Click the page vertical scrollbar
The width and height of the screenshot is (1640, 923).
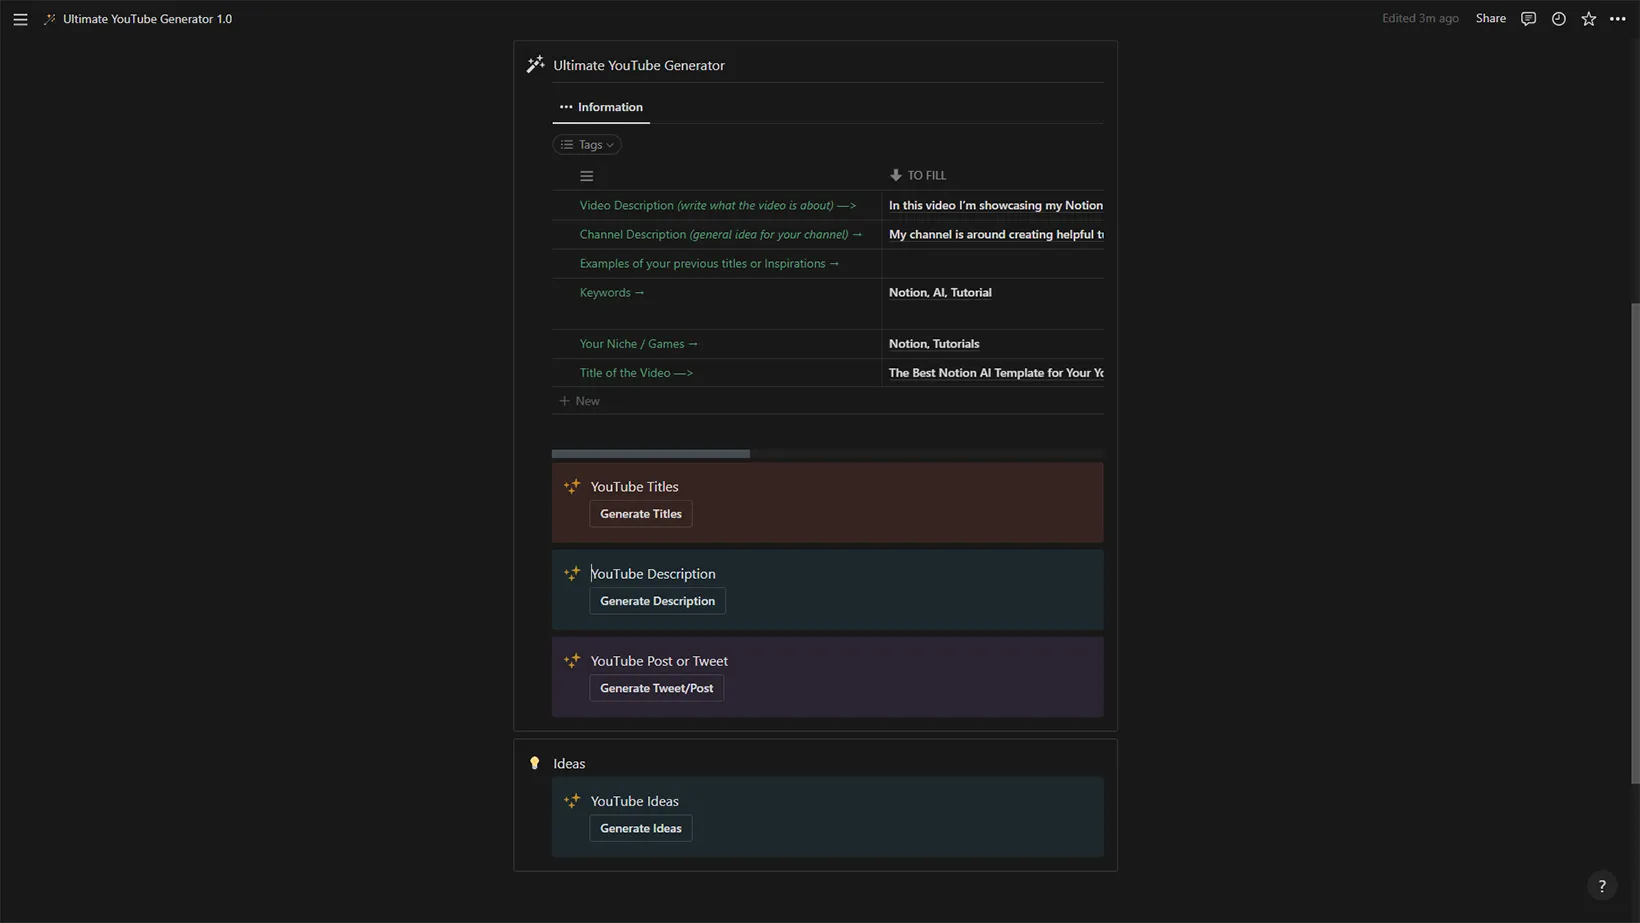coord(1635,543)
